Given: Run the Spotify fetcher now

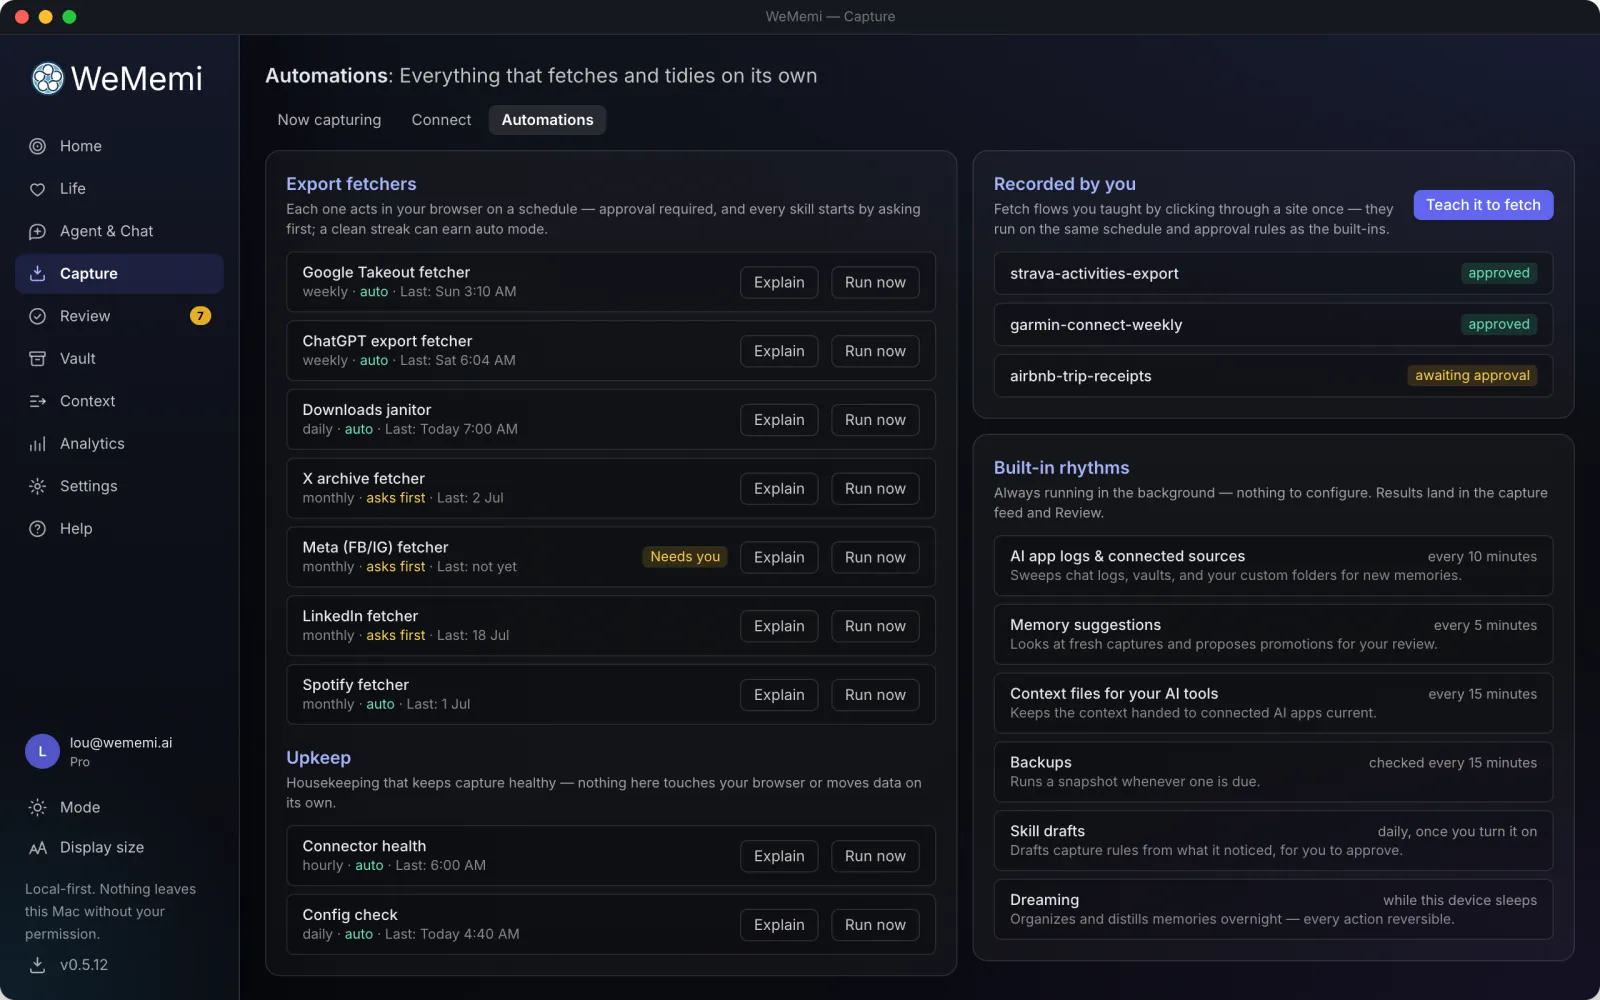Looking at the screenshot, I should click(x=875, y=695).
